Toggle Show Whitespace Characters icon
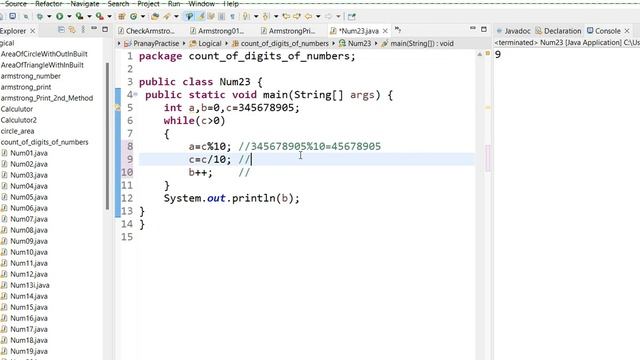This screenshot has width=640, height=360. 232,16
